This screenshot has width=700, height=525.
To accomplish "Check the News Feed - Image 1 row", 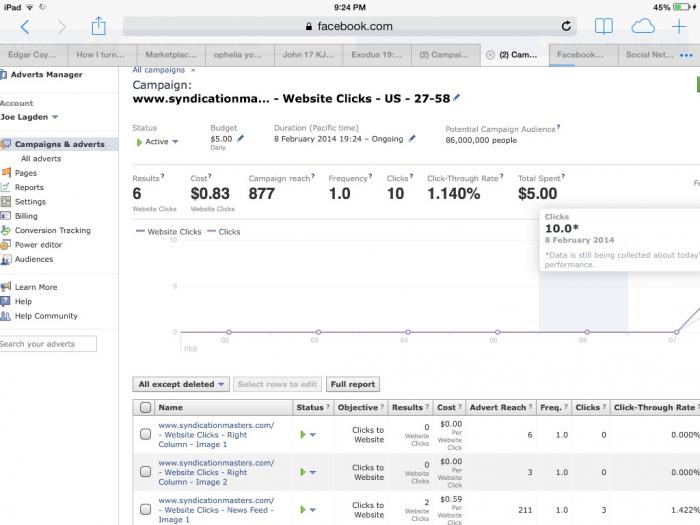I will [145, 509].
